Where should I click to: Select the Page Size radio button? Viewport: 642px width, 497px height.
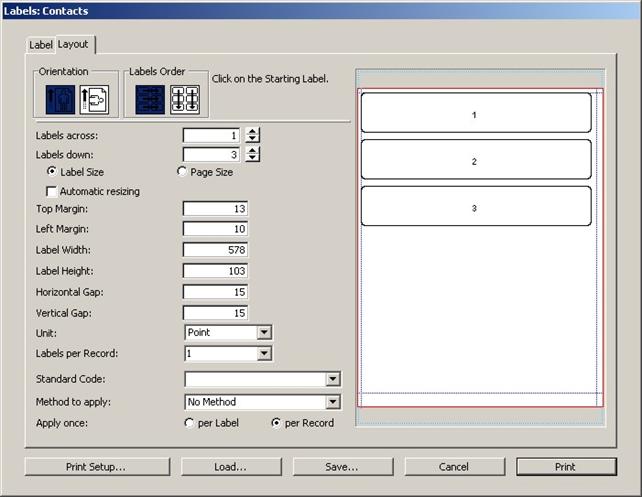click(182, 172)
